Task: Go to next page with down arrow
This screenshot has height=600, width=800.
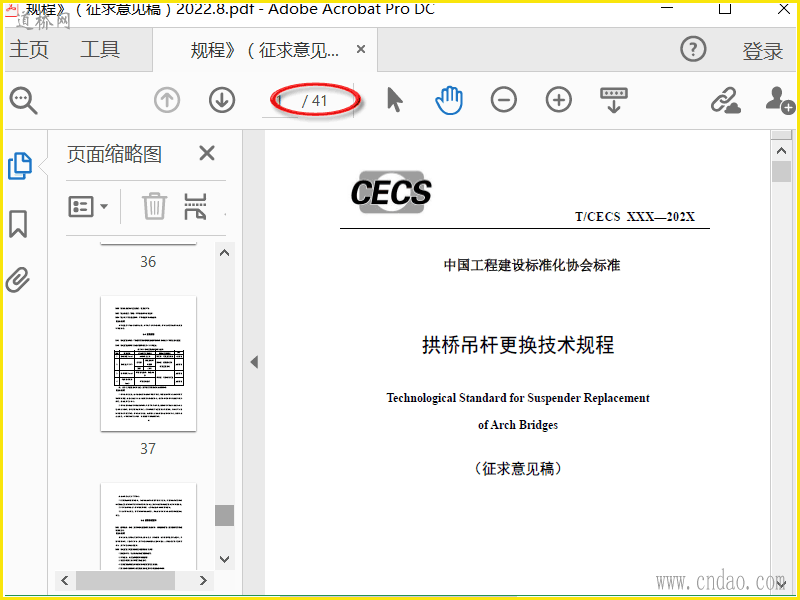Action: 222,101
